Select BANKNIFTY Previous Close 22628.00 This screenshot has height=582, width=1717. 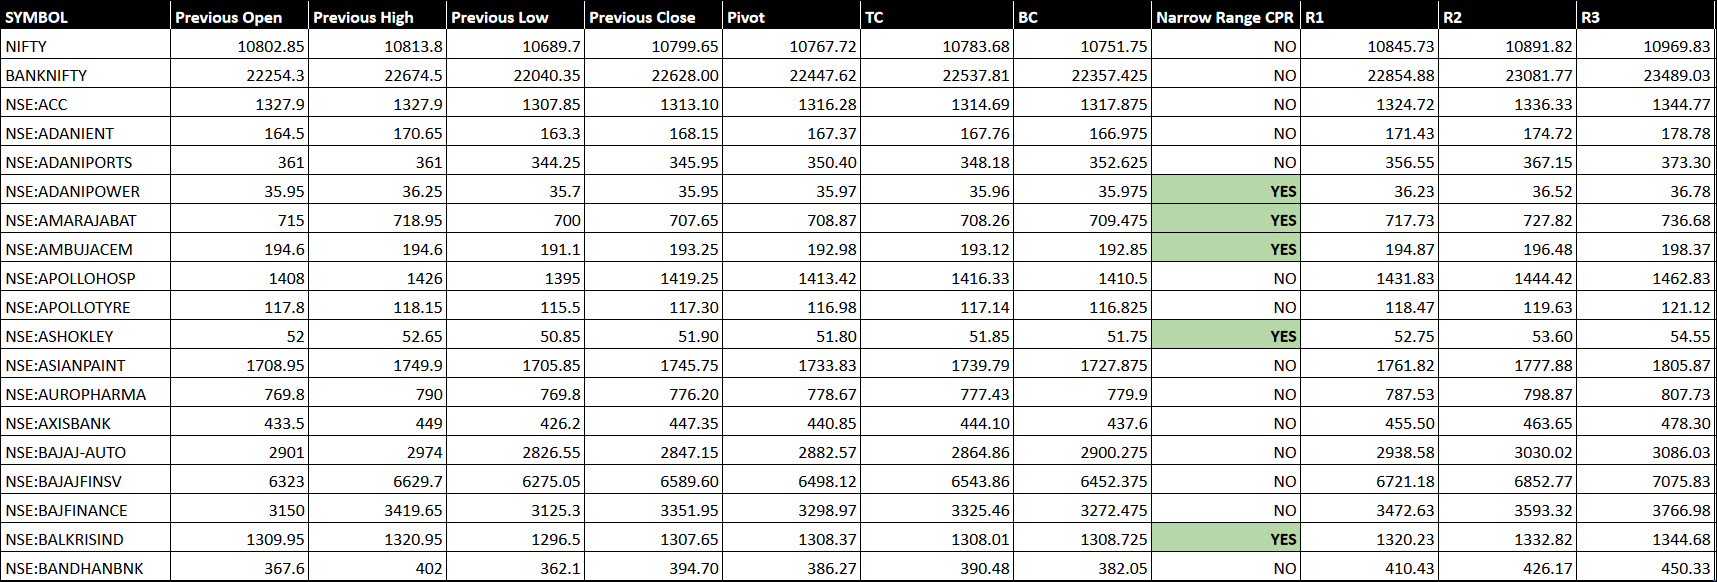(654, 75)
